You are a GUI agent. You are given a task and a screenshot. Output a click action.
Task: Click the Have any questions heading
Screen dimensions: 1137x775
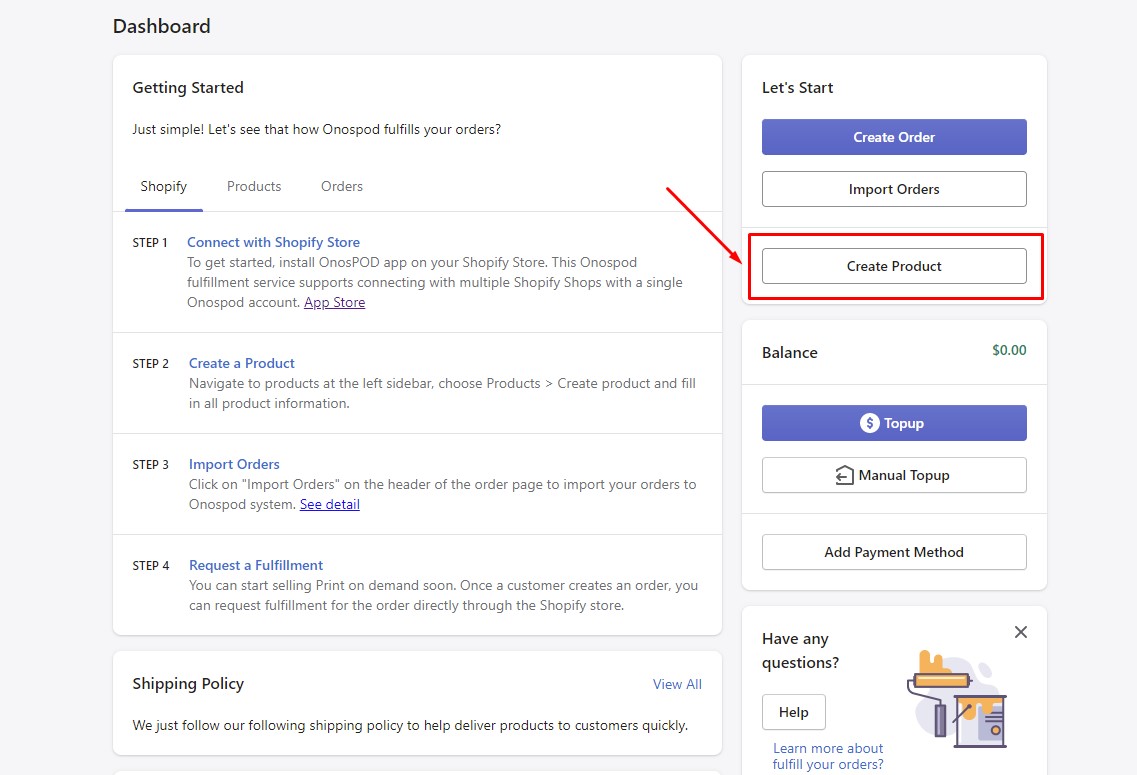pyautogui.click(x=801, y=650)
